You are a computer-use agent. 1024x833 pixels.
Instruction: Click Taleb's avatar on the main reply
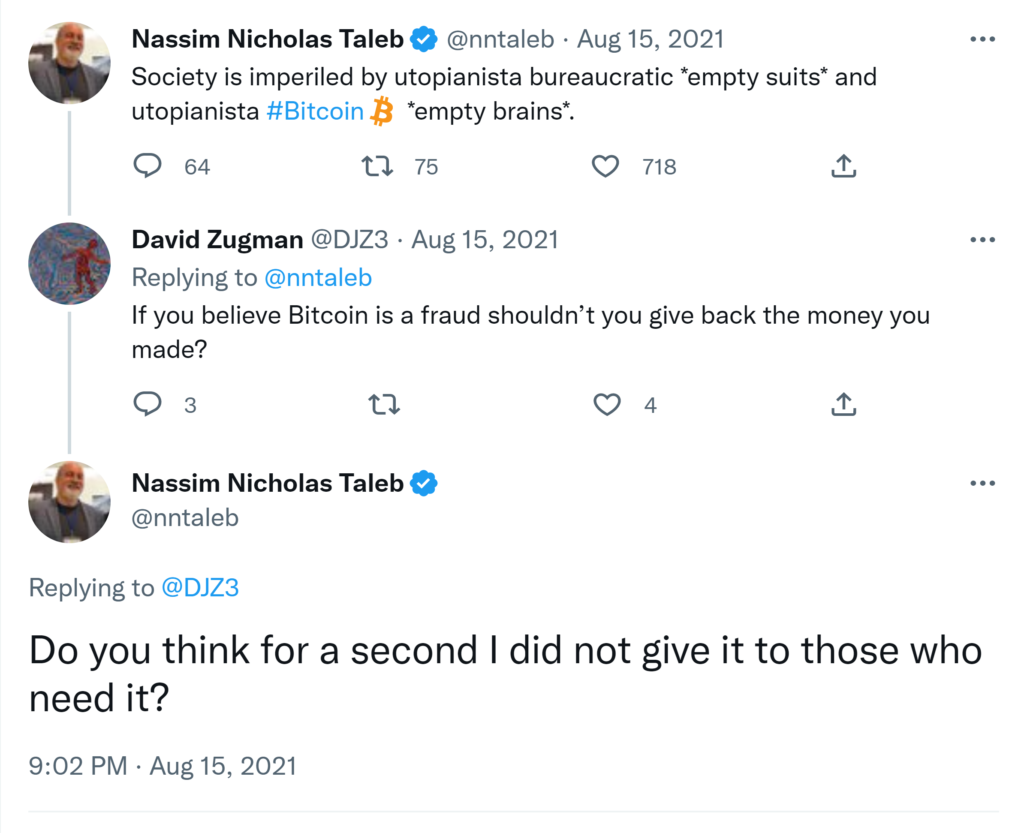70,502
